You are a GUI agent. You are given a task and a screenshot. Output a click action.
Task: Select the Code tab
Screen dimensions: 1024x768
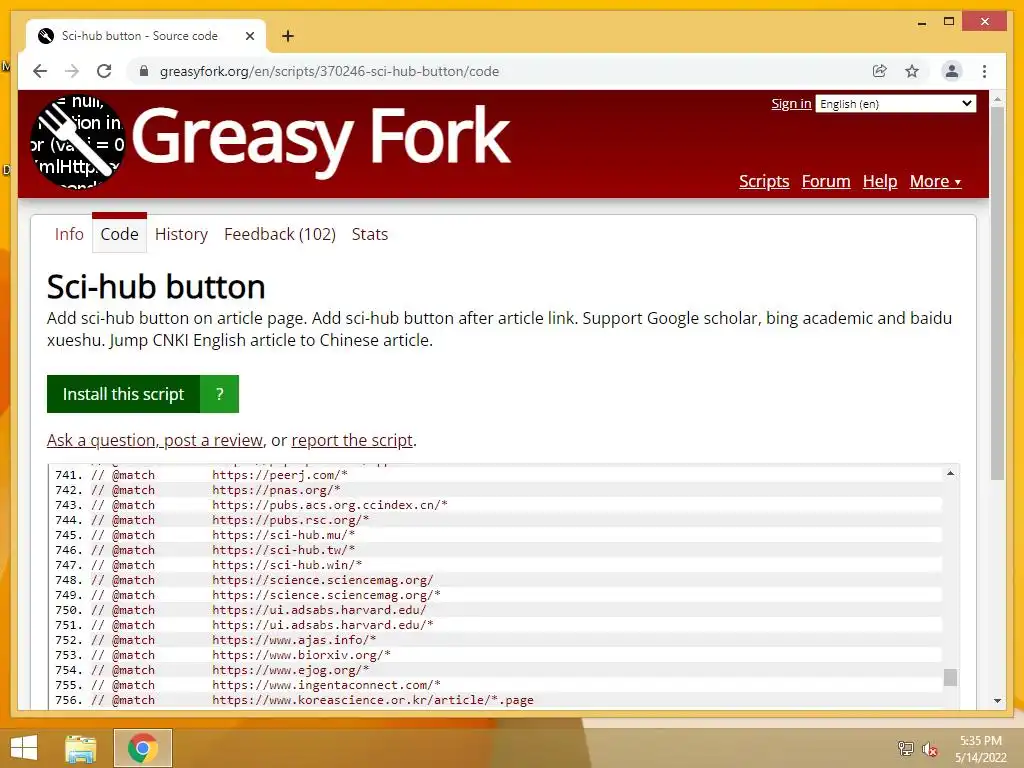coord(120,234)
